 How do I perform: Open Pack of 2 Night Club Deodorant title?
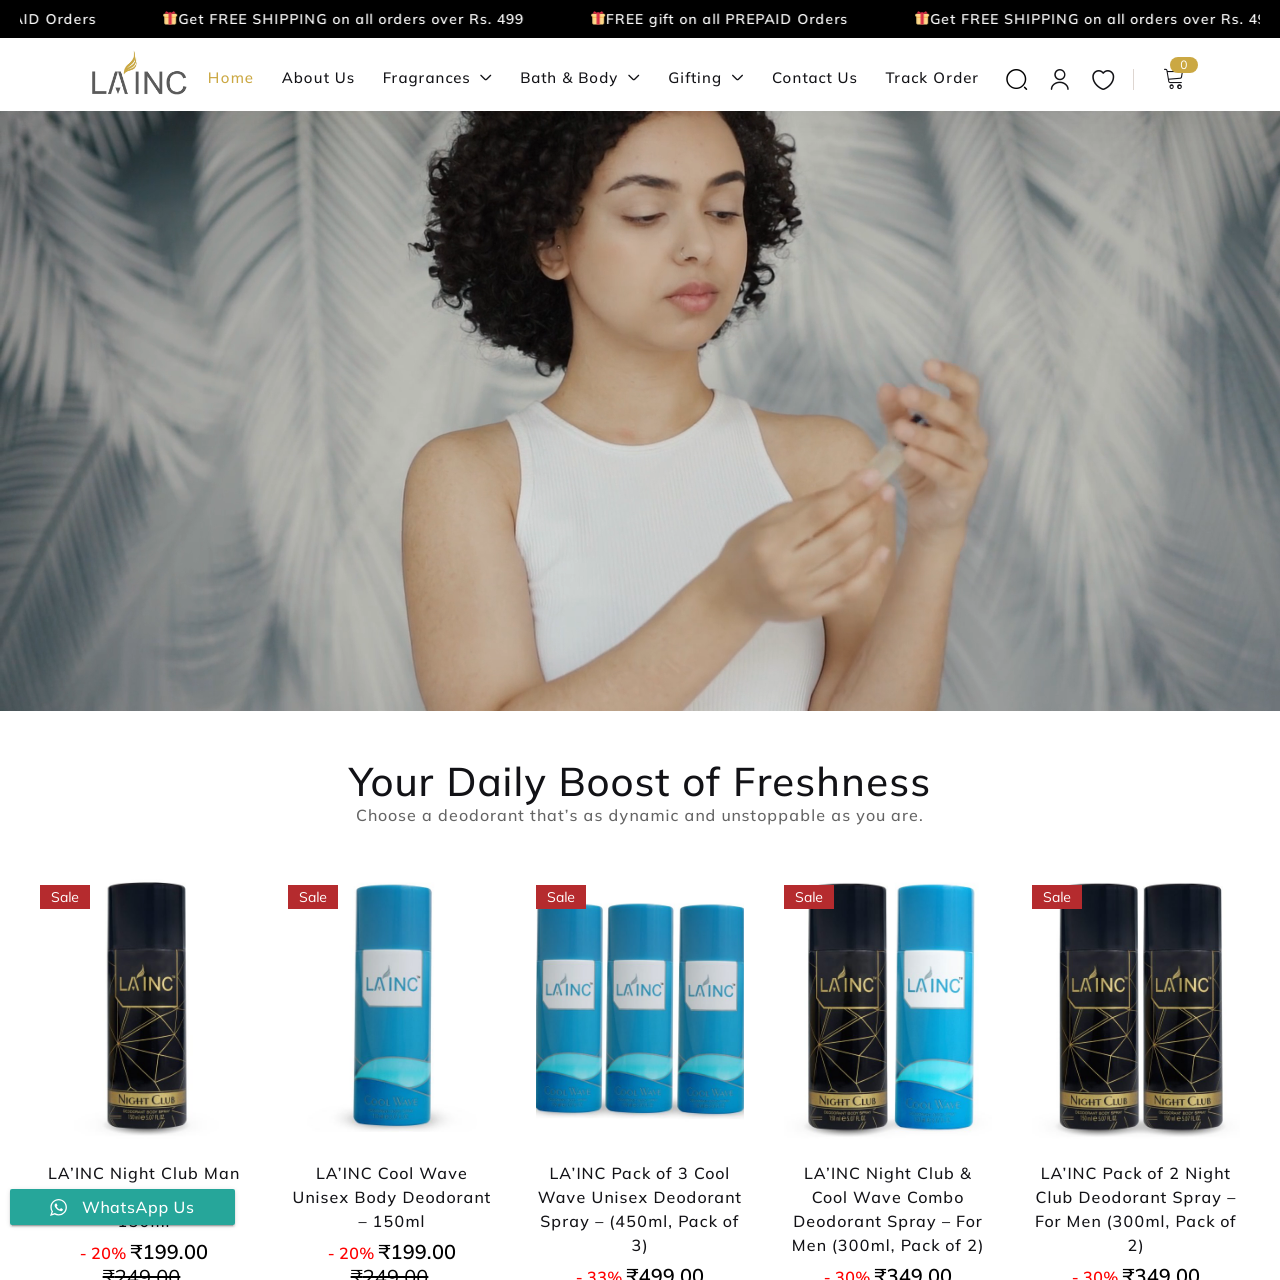(1136, 1209)
